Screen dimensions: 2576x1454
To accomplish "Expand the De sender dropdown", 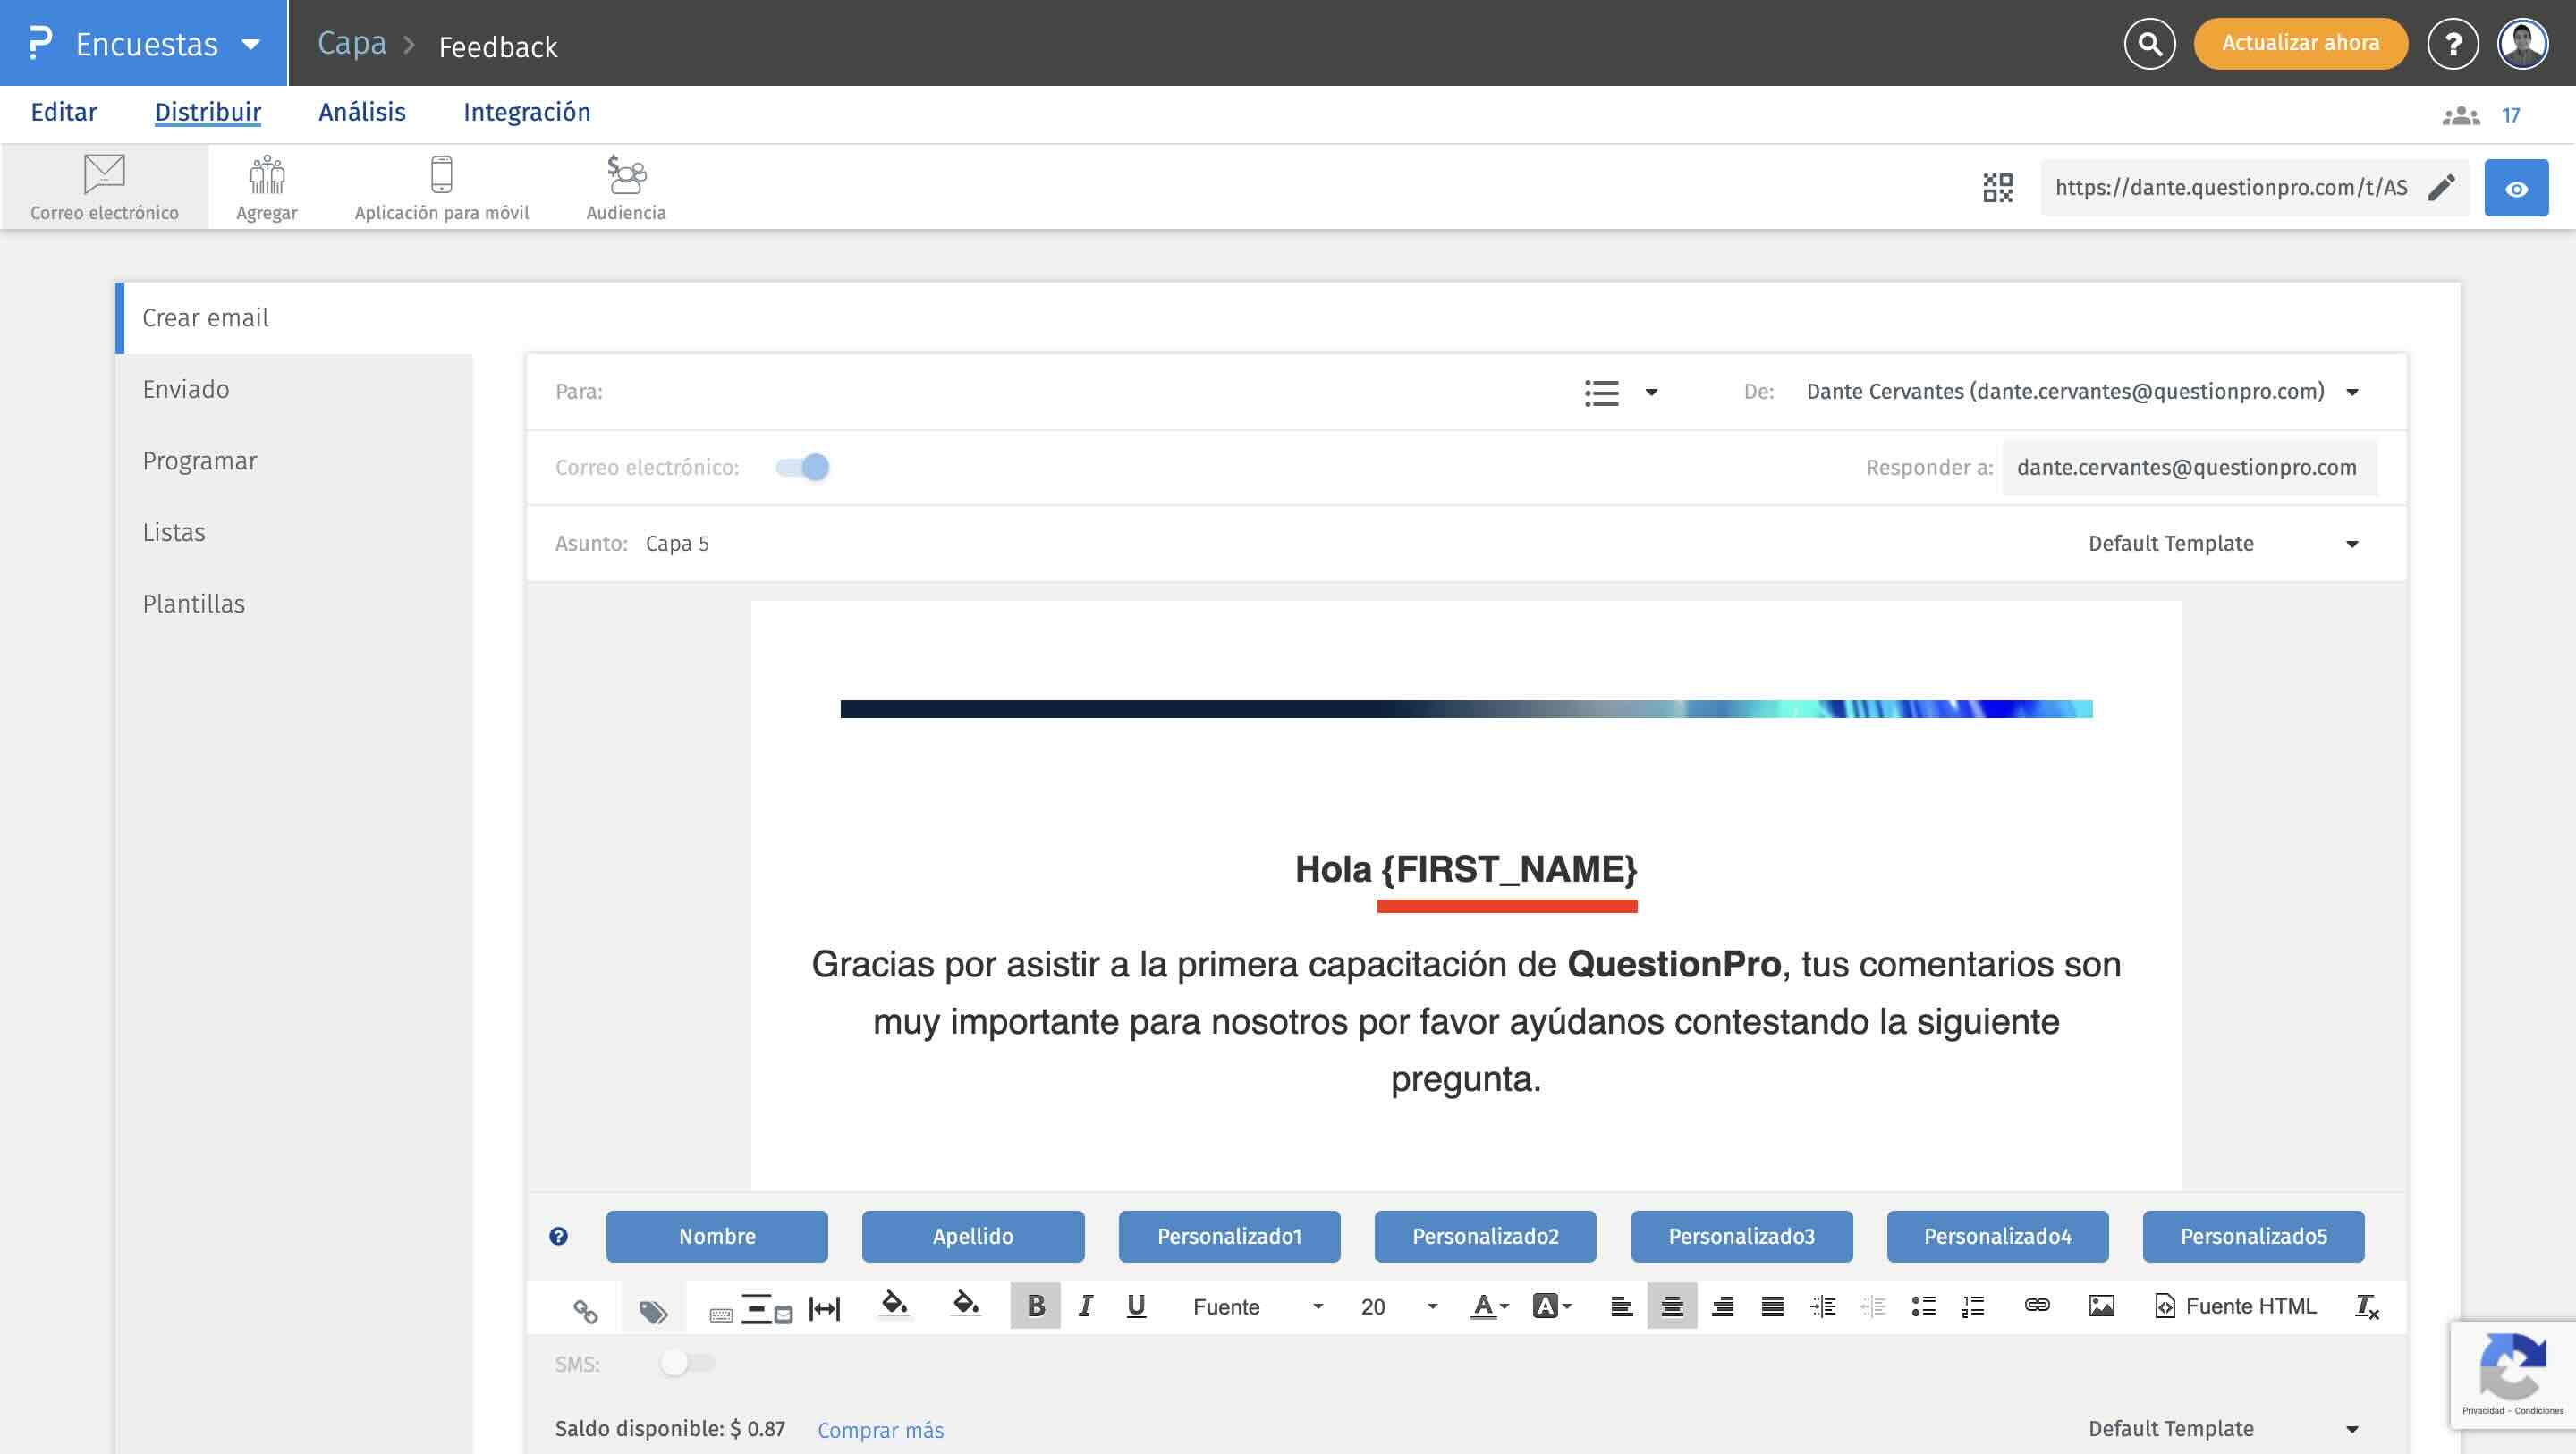I will coord(2352,392).
